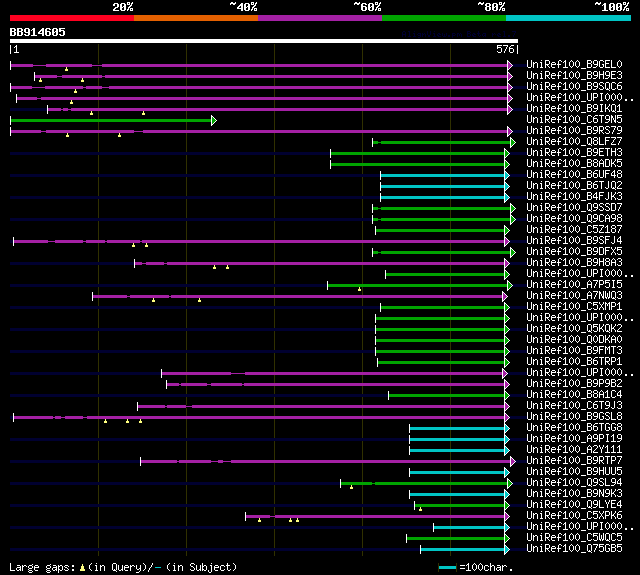
Task: Click the cyan 100char scale bar legend
Action: coord(447,567)
